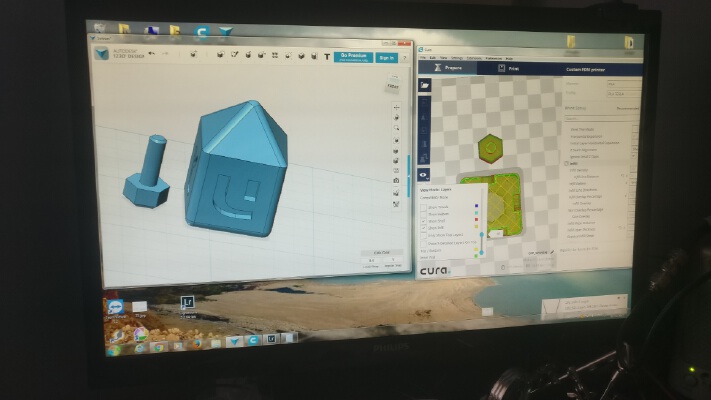
Task: Click the view cube in 123D viewport
Action: [x=393, y=85]
